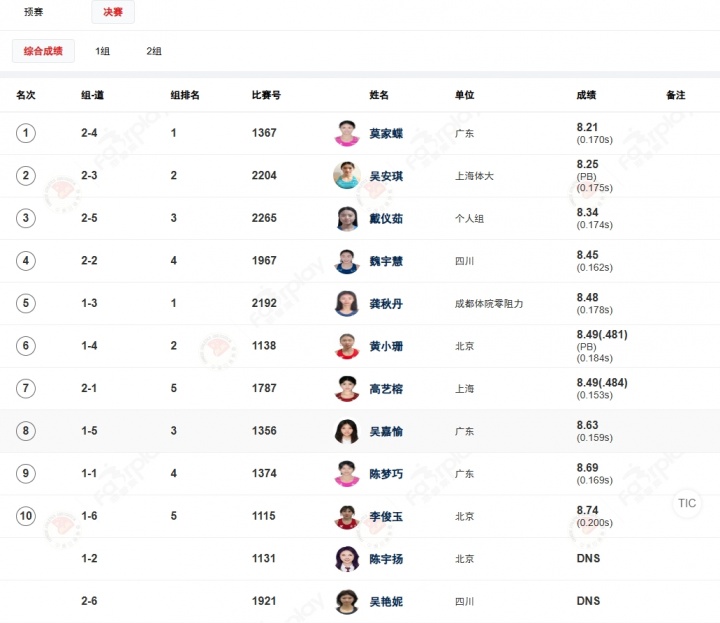
Task: Click 陈宇扬's avatar photo
Action: [347, 559]
